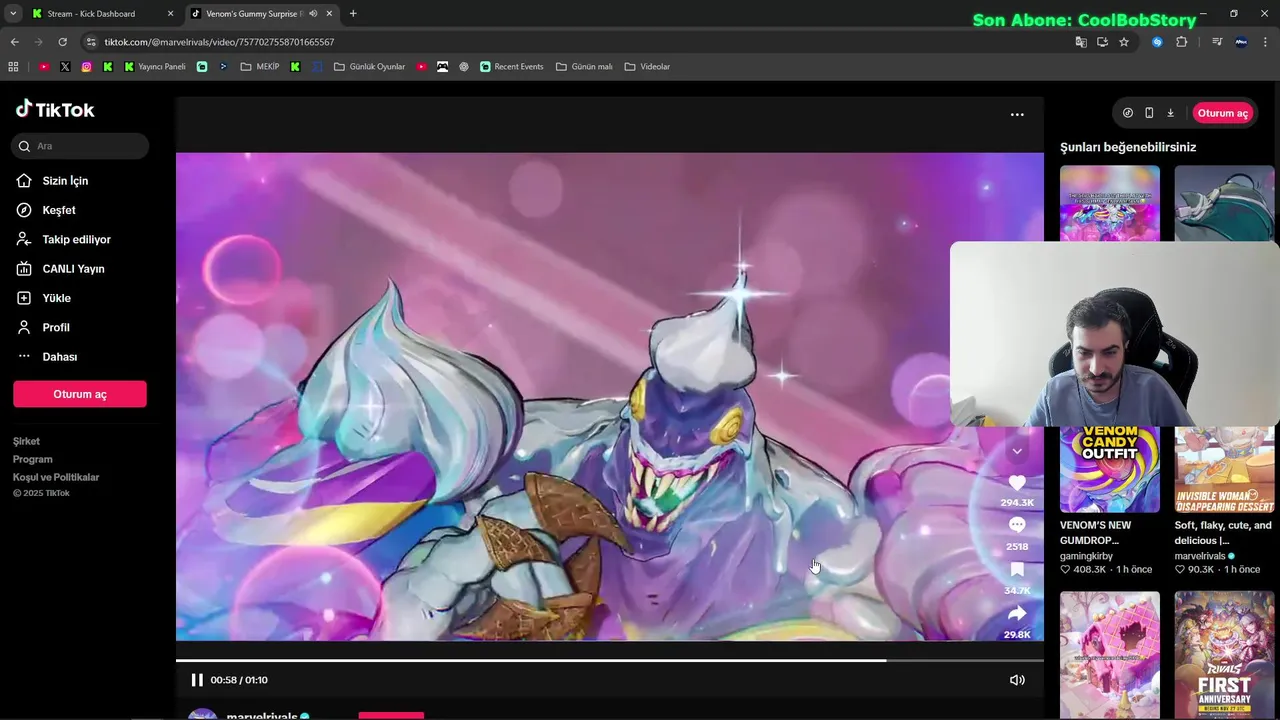Viewport: 1280px width, 720px height.
Task: Click the phone app icon in header
Action: coord(1149,113)
